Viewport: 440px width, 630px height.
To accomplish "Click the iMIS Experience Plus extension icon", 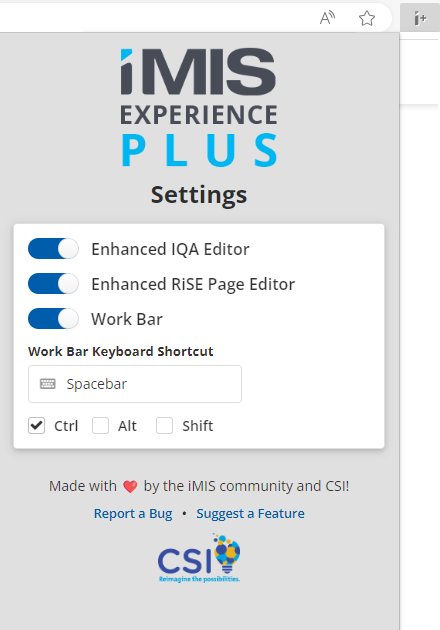I will 420,18.
